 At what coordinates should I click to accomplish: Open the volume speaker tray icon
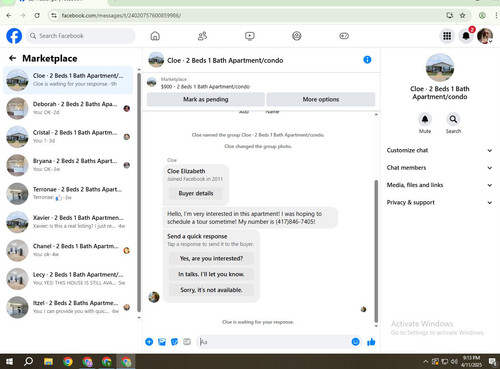454,361
